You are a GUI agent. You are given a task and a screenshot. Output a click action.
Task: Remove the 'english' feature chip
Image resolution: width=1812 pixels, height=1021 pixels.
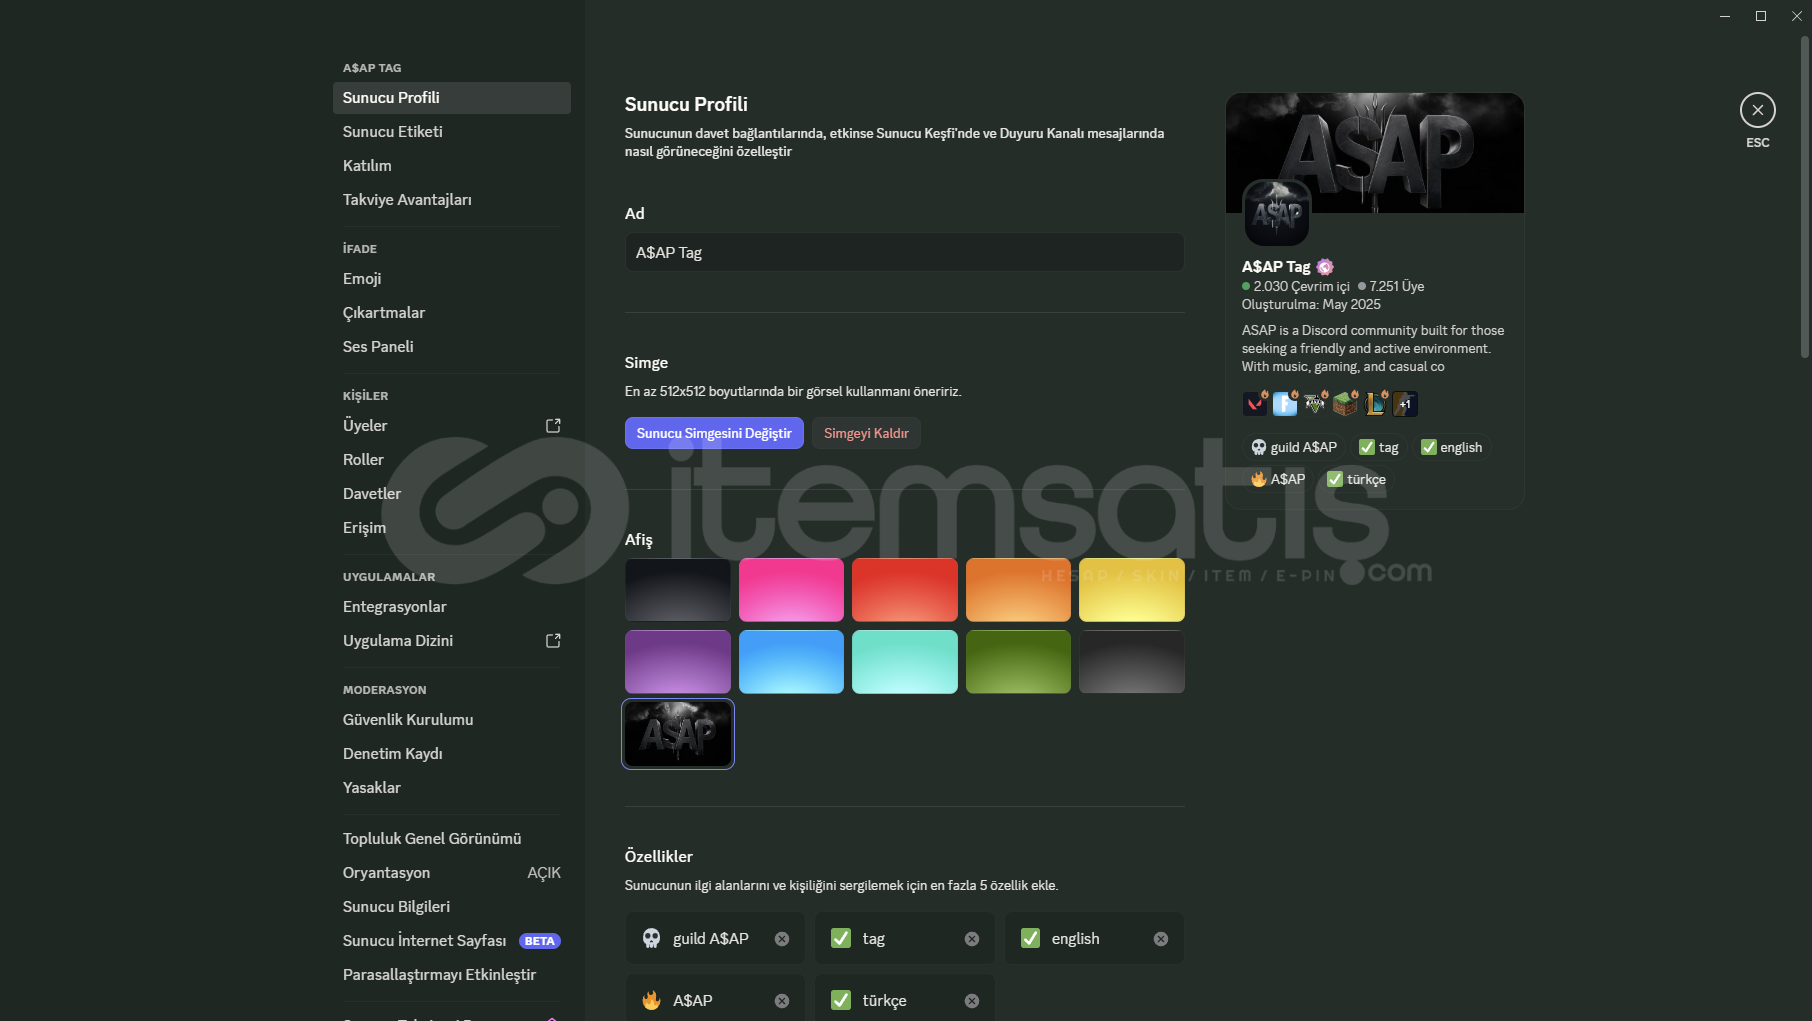1160,939
